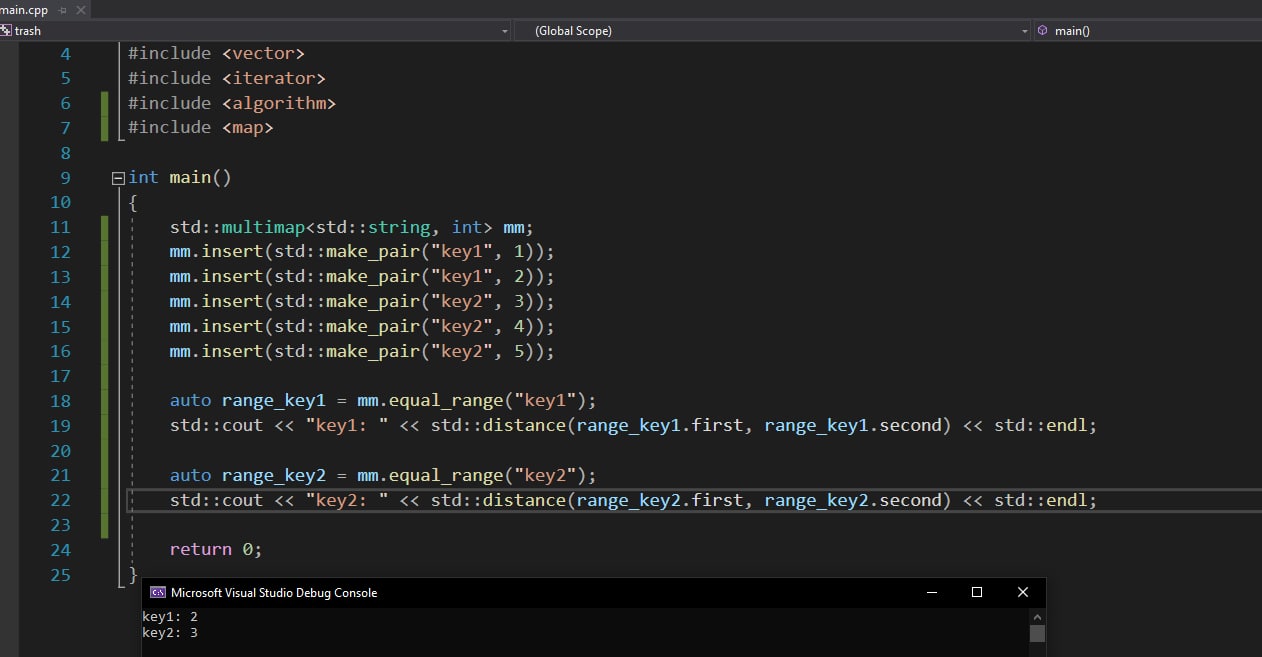Close the Debug Console window

click(x=1022, y=592)
